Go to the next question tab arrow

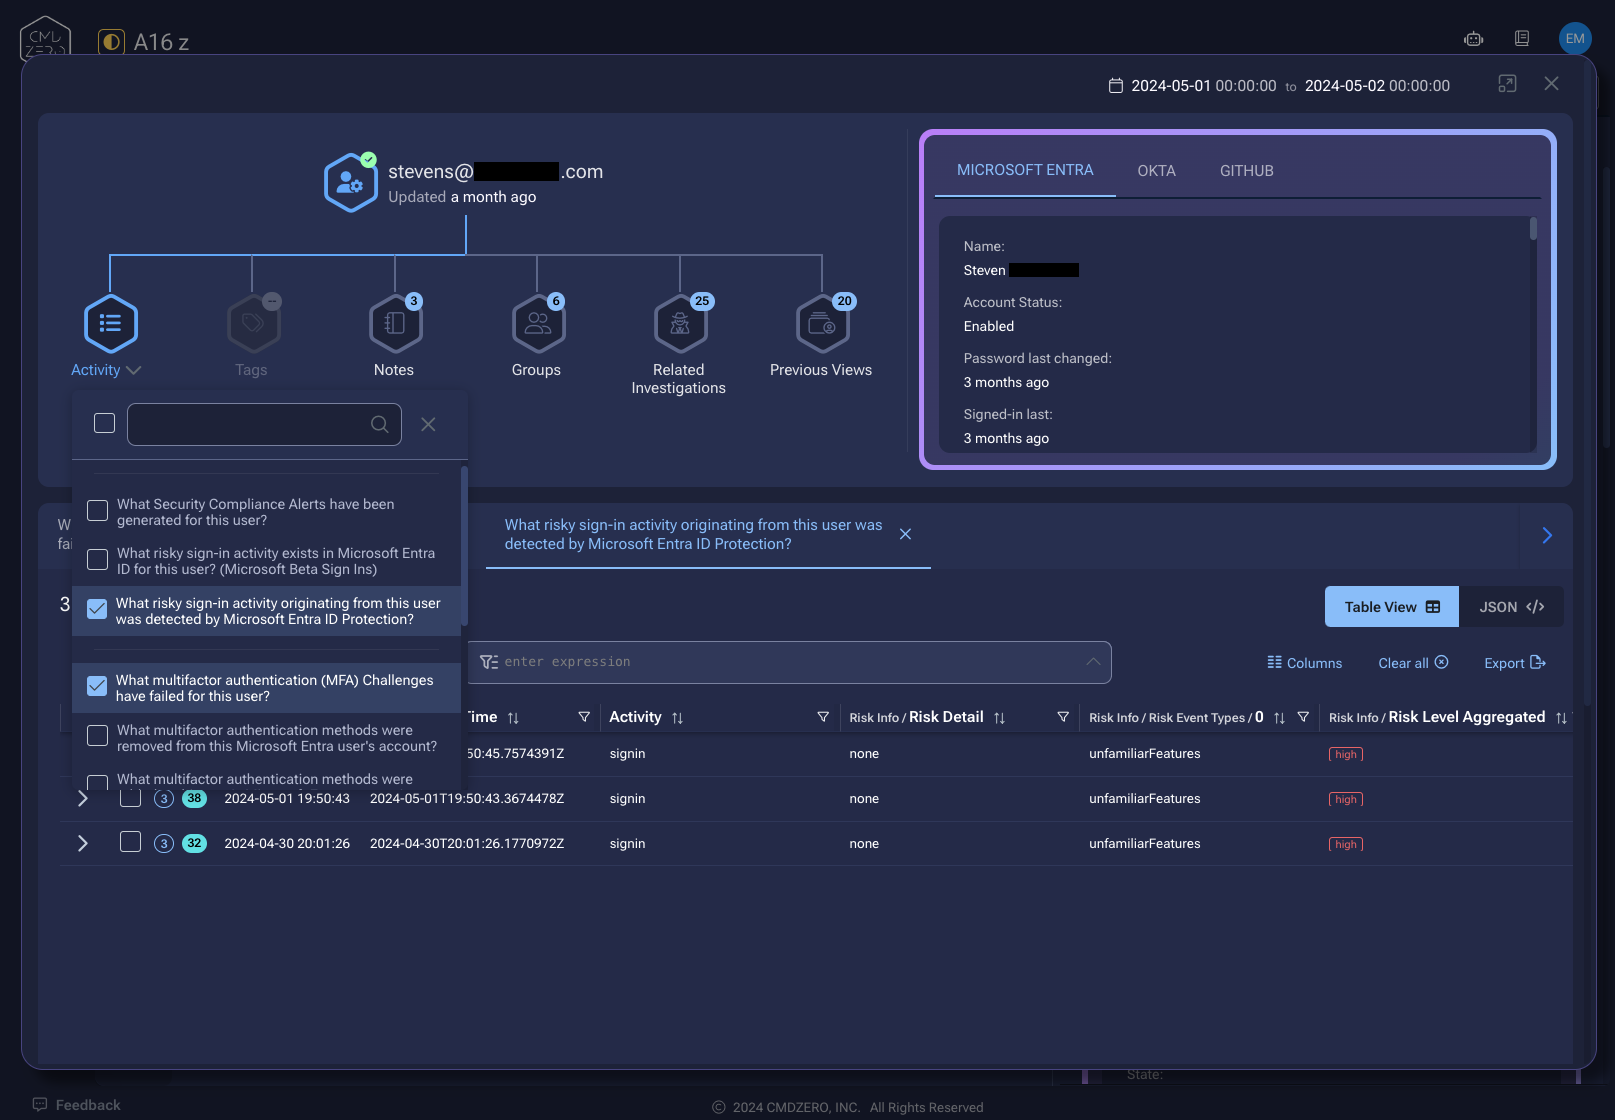tap(1547, 535)
